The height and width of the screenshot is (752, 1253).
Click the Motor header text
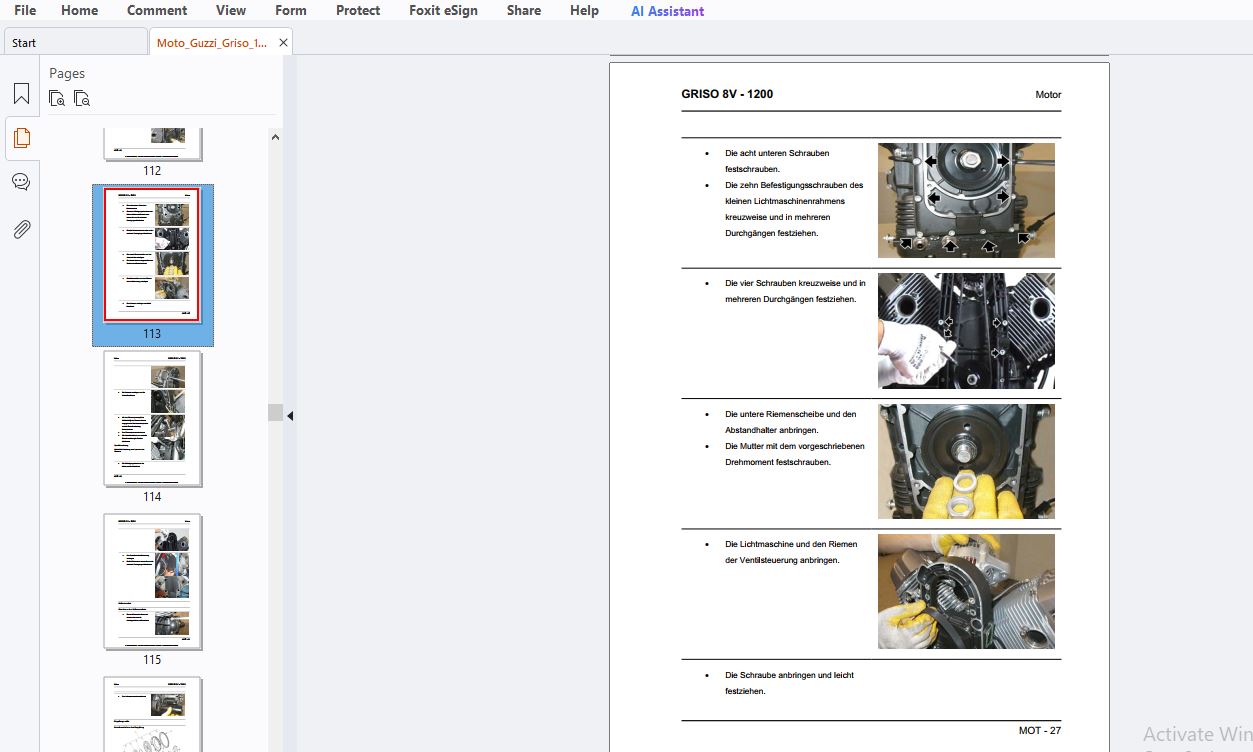(1048, 95)
